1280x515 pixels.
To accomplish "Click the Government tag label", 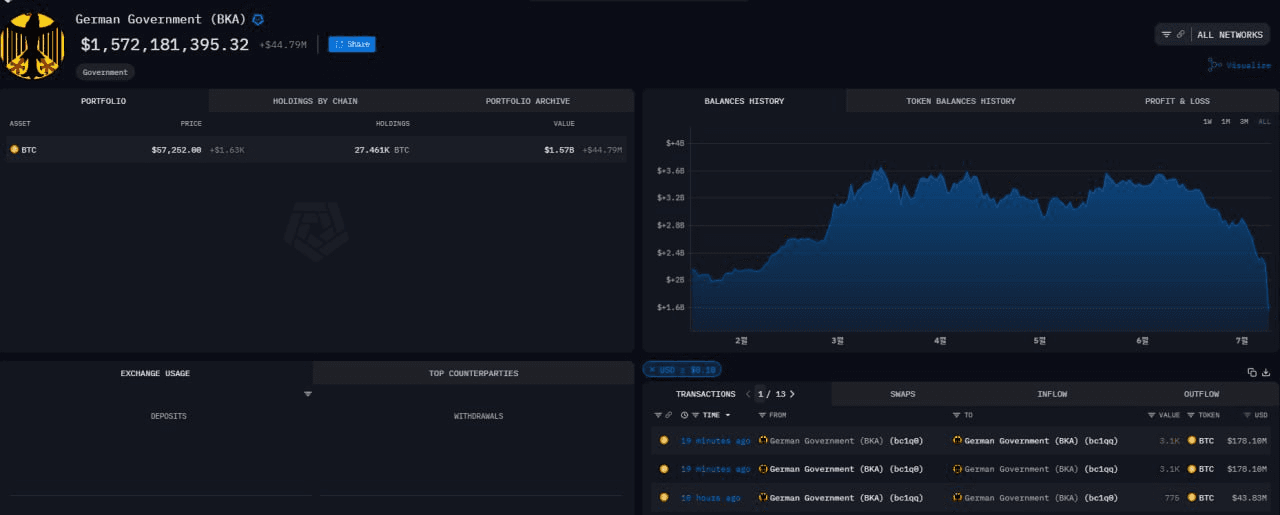I will (x=105, y=72).
